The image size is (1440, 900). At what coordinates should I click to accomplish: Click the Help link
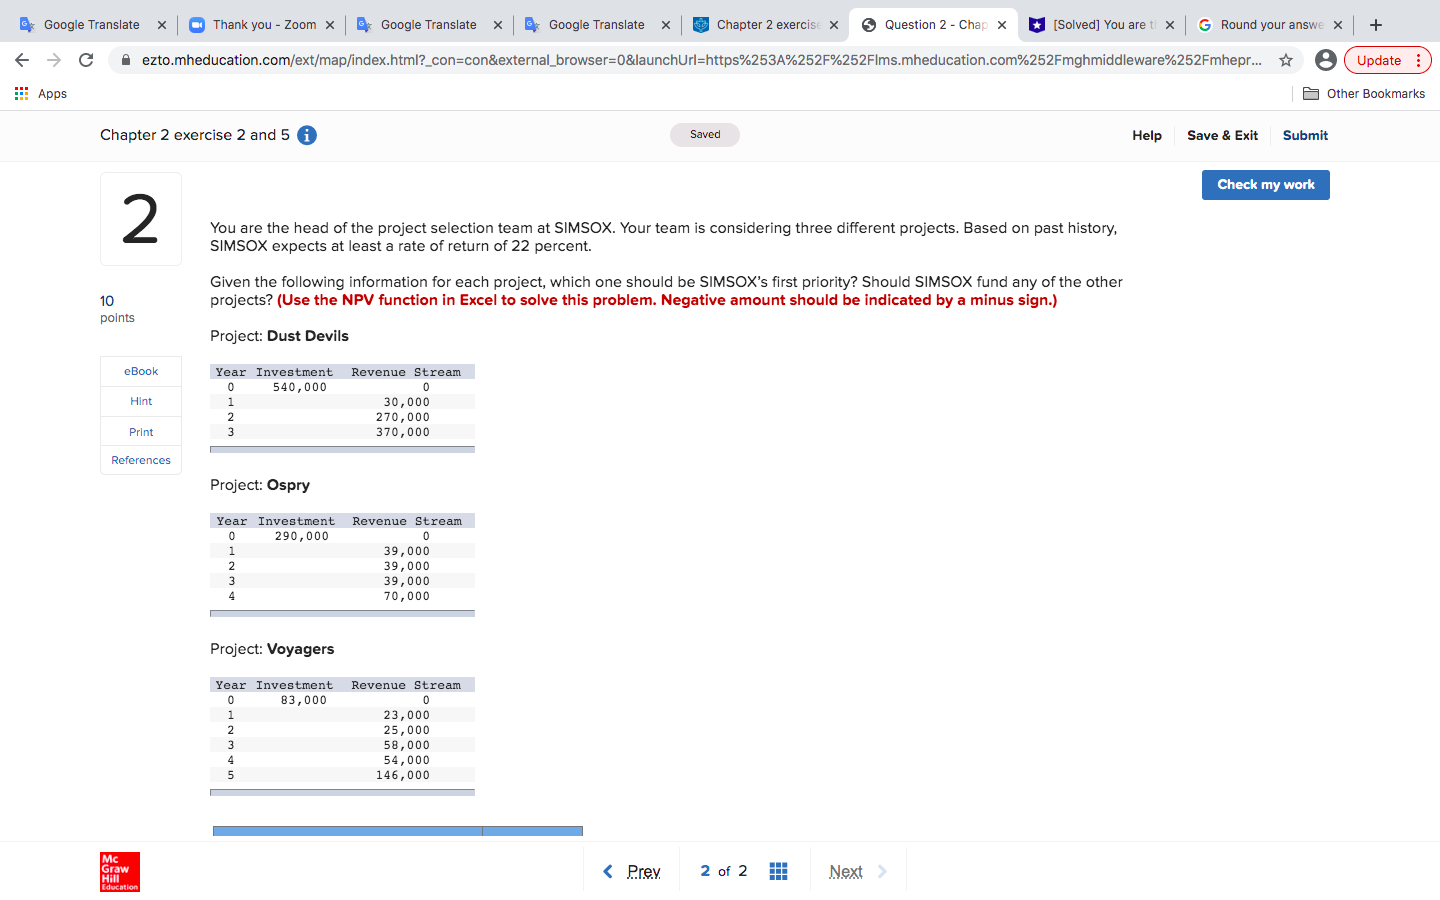point(1147,135)
